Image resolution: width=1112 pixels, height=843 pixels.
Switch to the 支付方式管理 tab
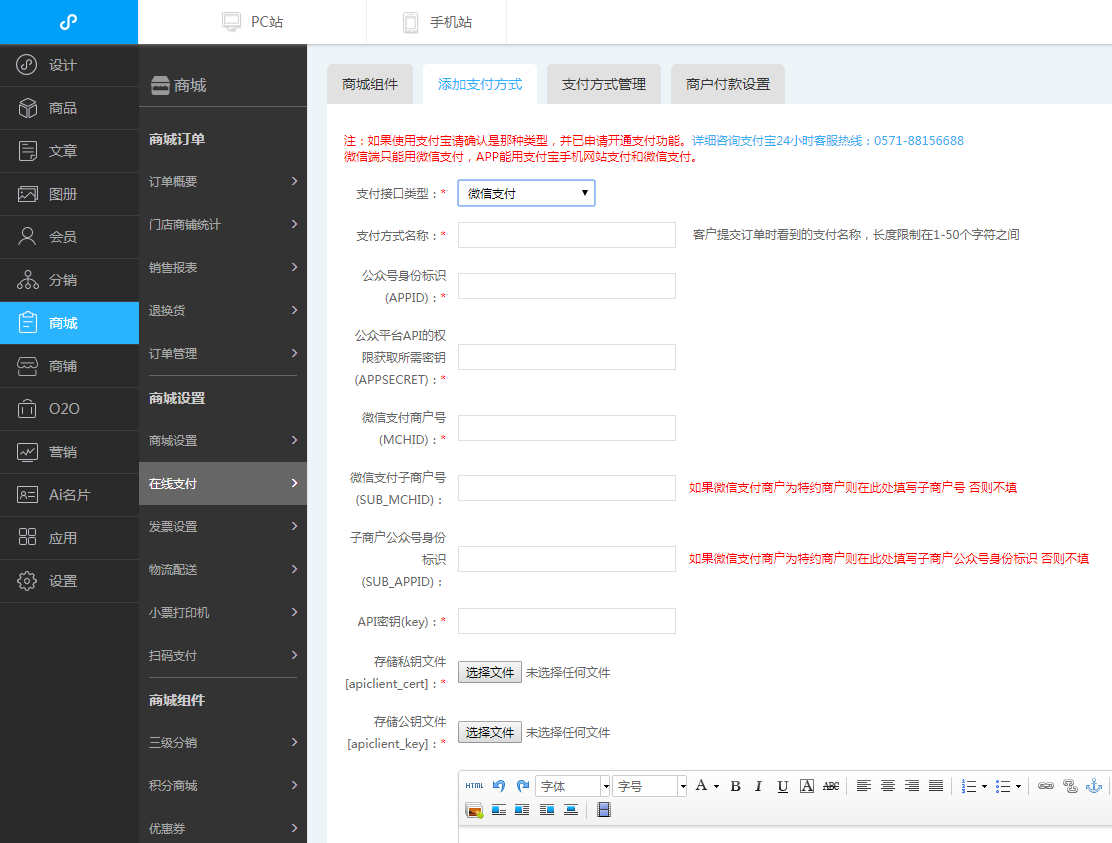pyautogui.click(x=604, y=84)
